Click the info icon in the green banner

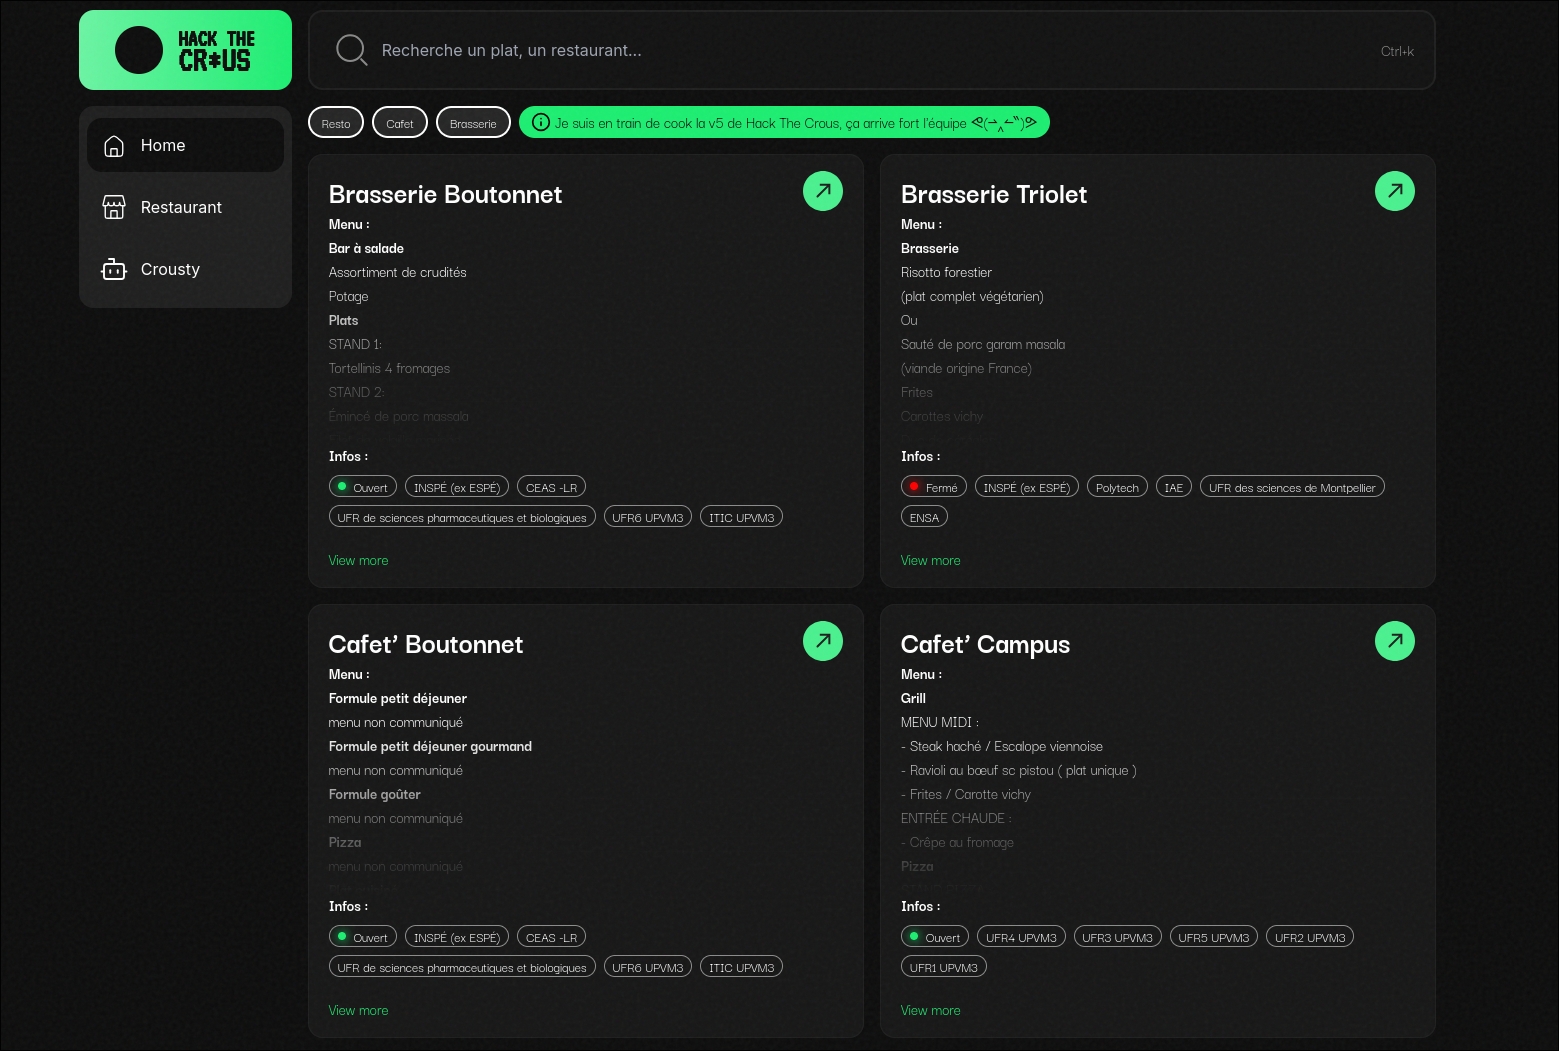coord(541,123)
